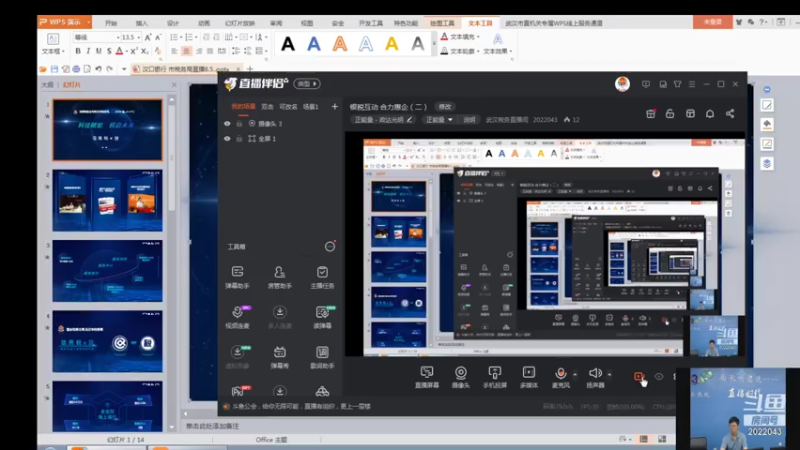
Task: Add new scene with plus icon
Action: [335, 107]
